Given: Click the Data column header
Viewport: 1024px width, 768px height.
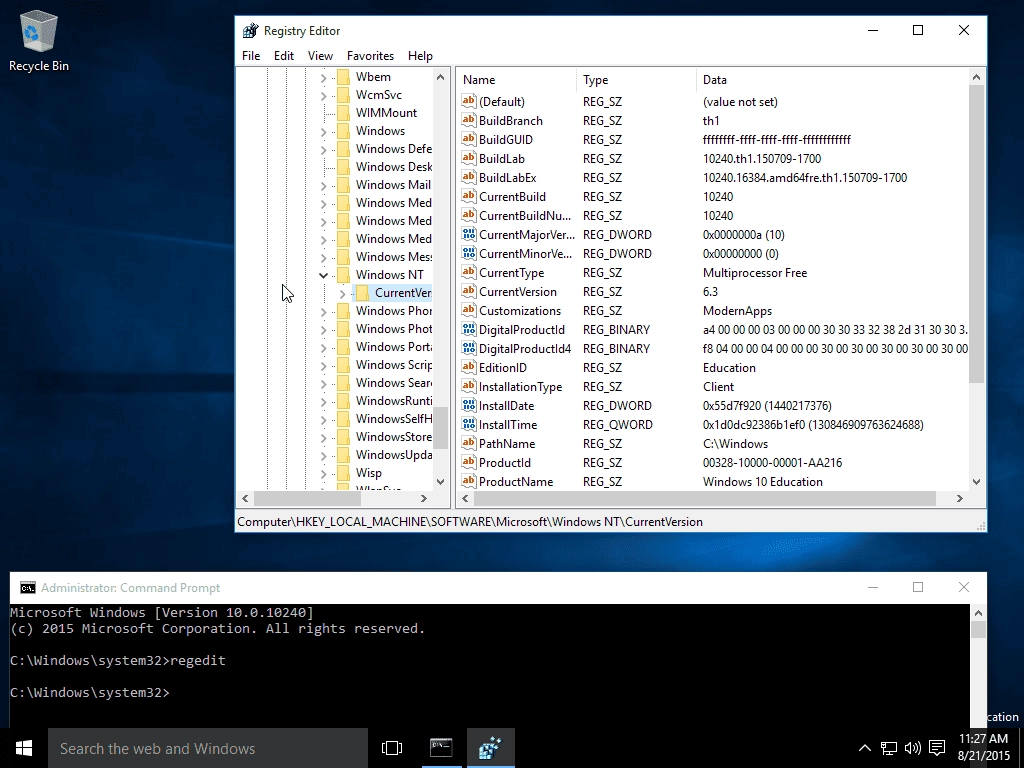Looking at the screenshot, I should pyautogui.click(x=833, y=80).
